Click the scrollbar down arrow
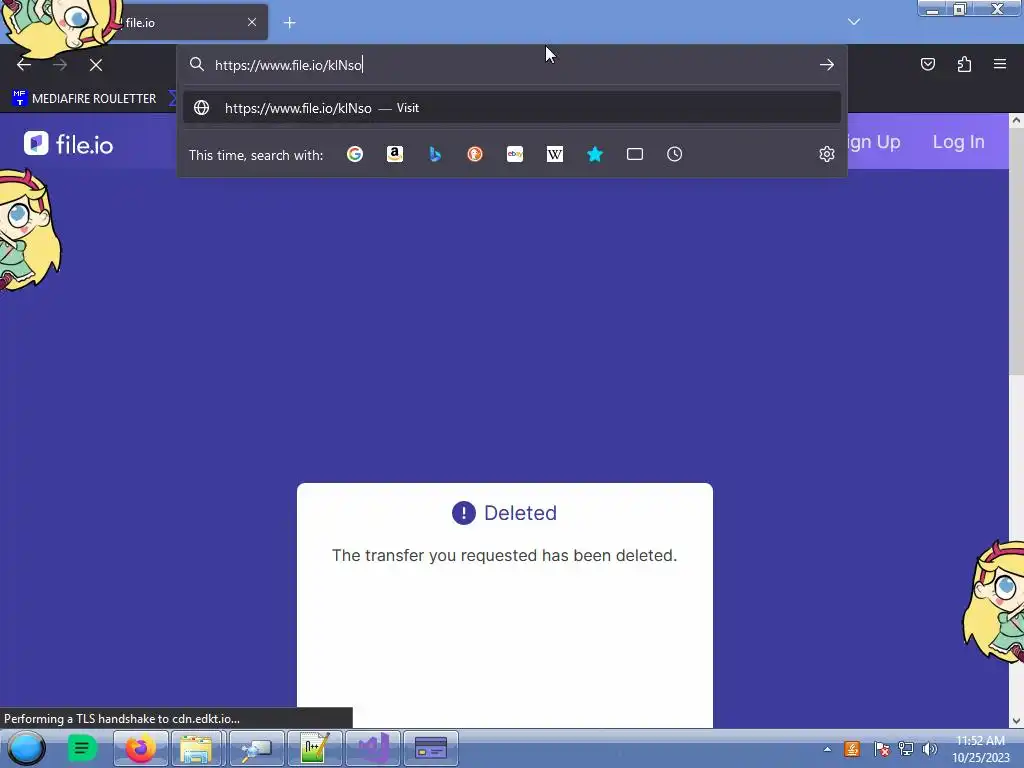 [1016, 721]
